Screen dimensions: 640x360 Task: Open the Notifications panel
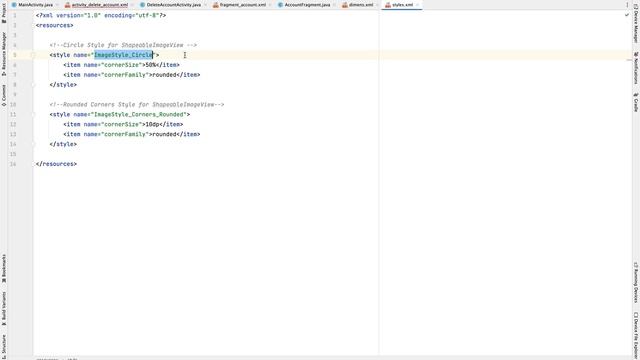636,68
